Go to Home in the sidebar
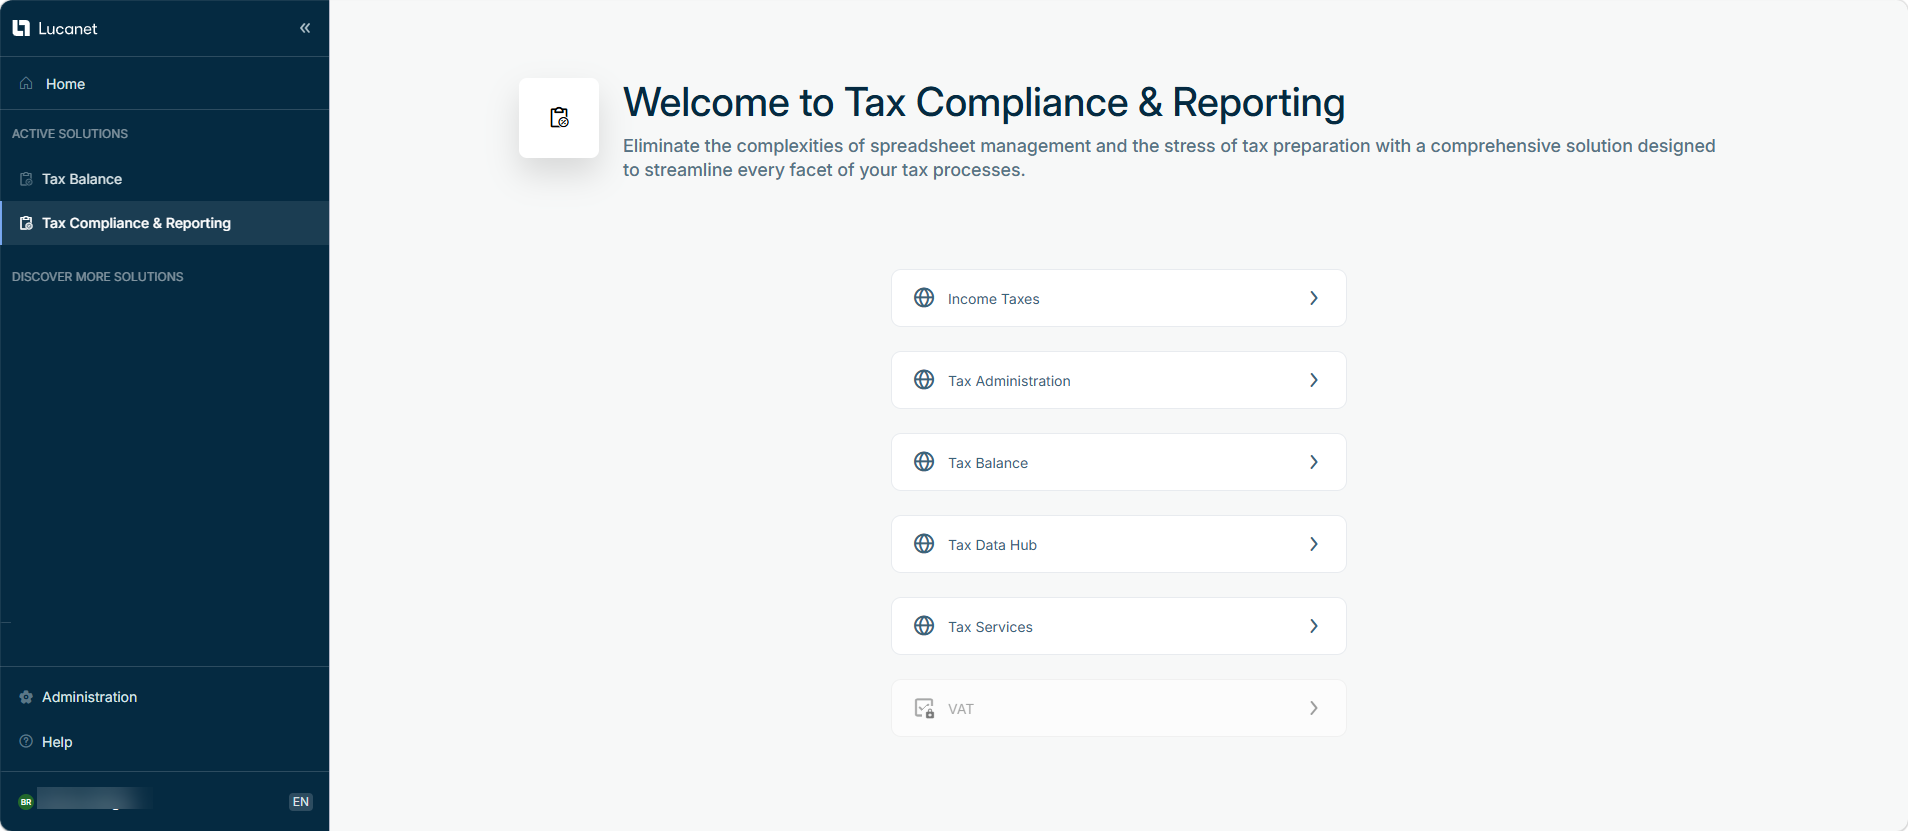 click(164, 84)
